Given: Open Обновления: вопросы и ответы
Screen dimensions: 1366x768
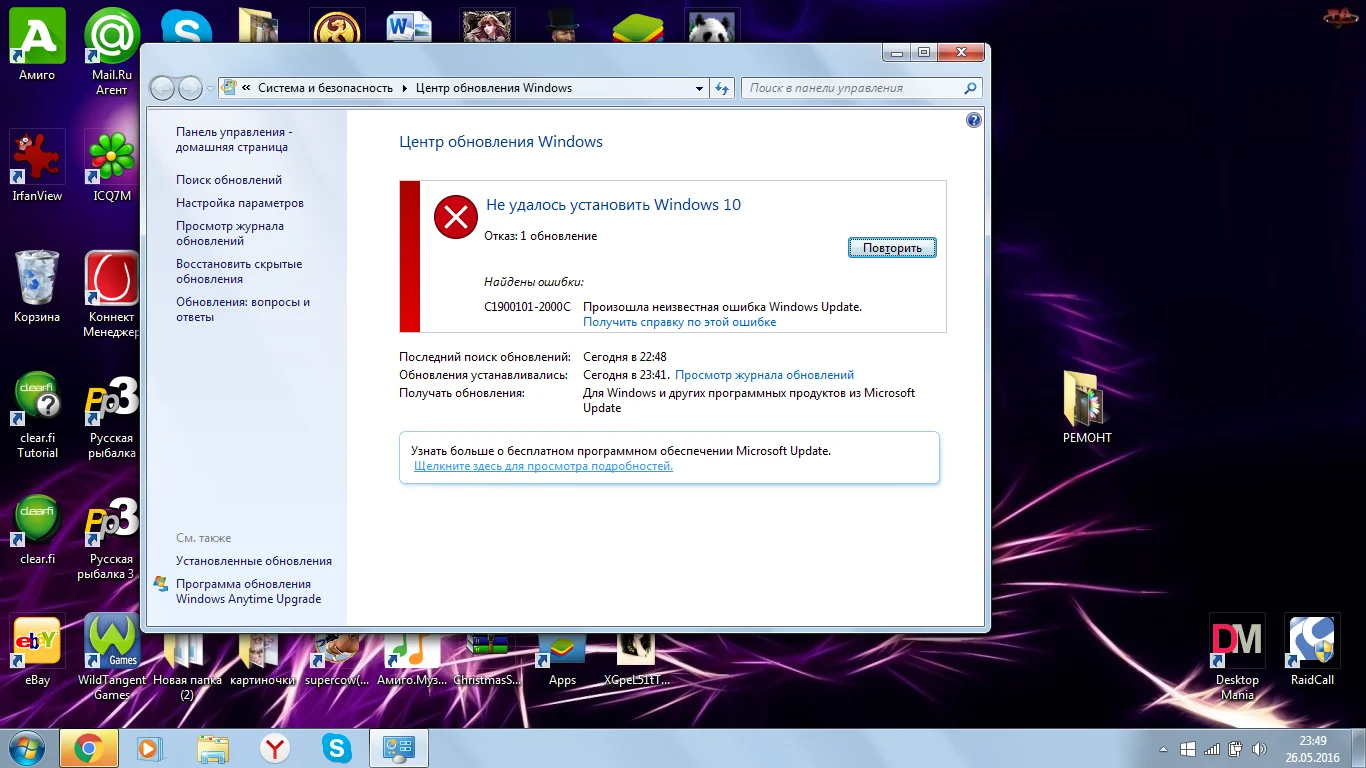Looking at the screenshot, I should [243, 309].
